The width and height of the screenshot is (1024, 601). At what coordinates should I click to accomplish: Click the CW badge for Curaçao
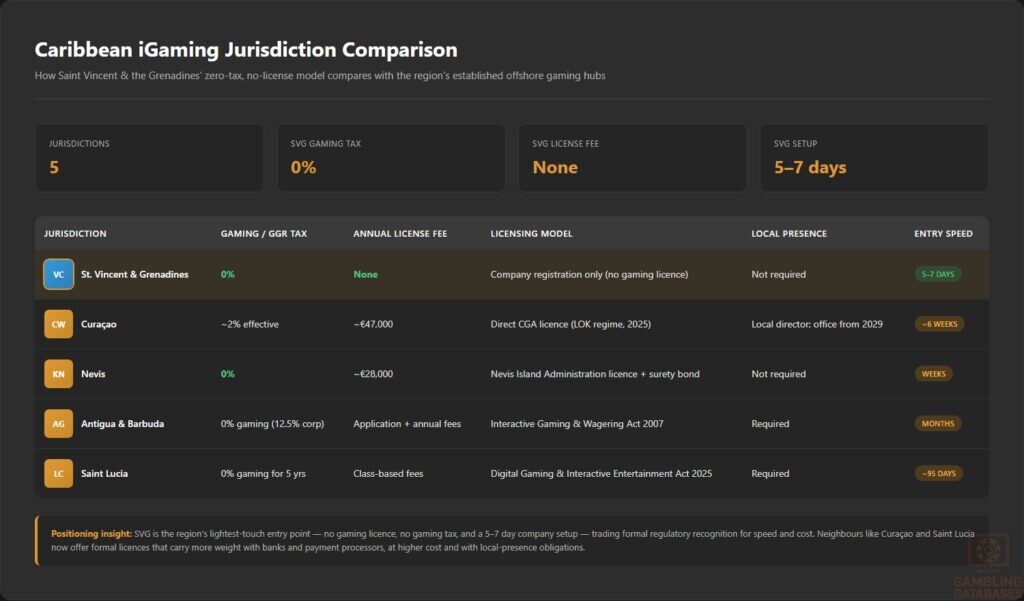[58, 324]
